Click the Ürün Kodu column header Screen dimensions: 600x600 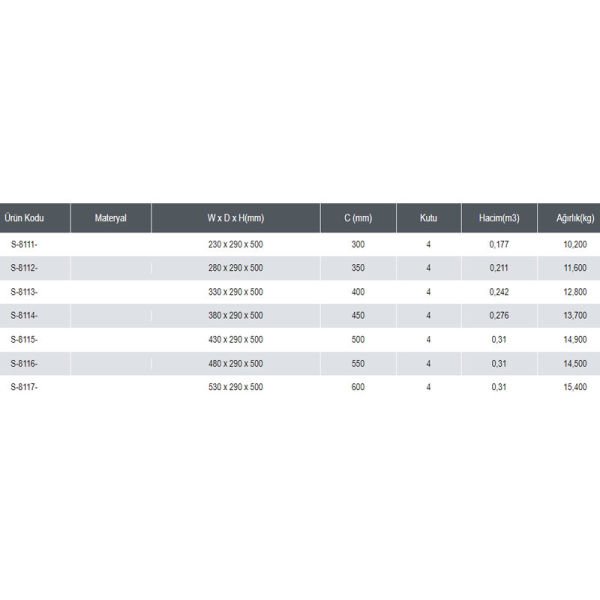(x=24, y=218)
